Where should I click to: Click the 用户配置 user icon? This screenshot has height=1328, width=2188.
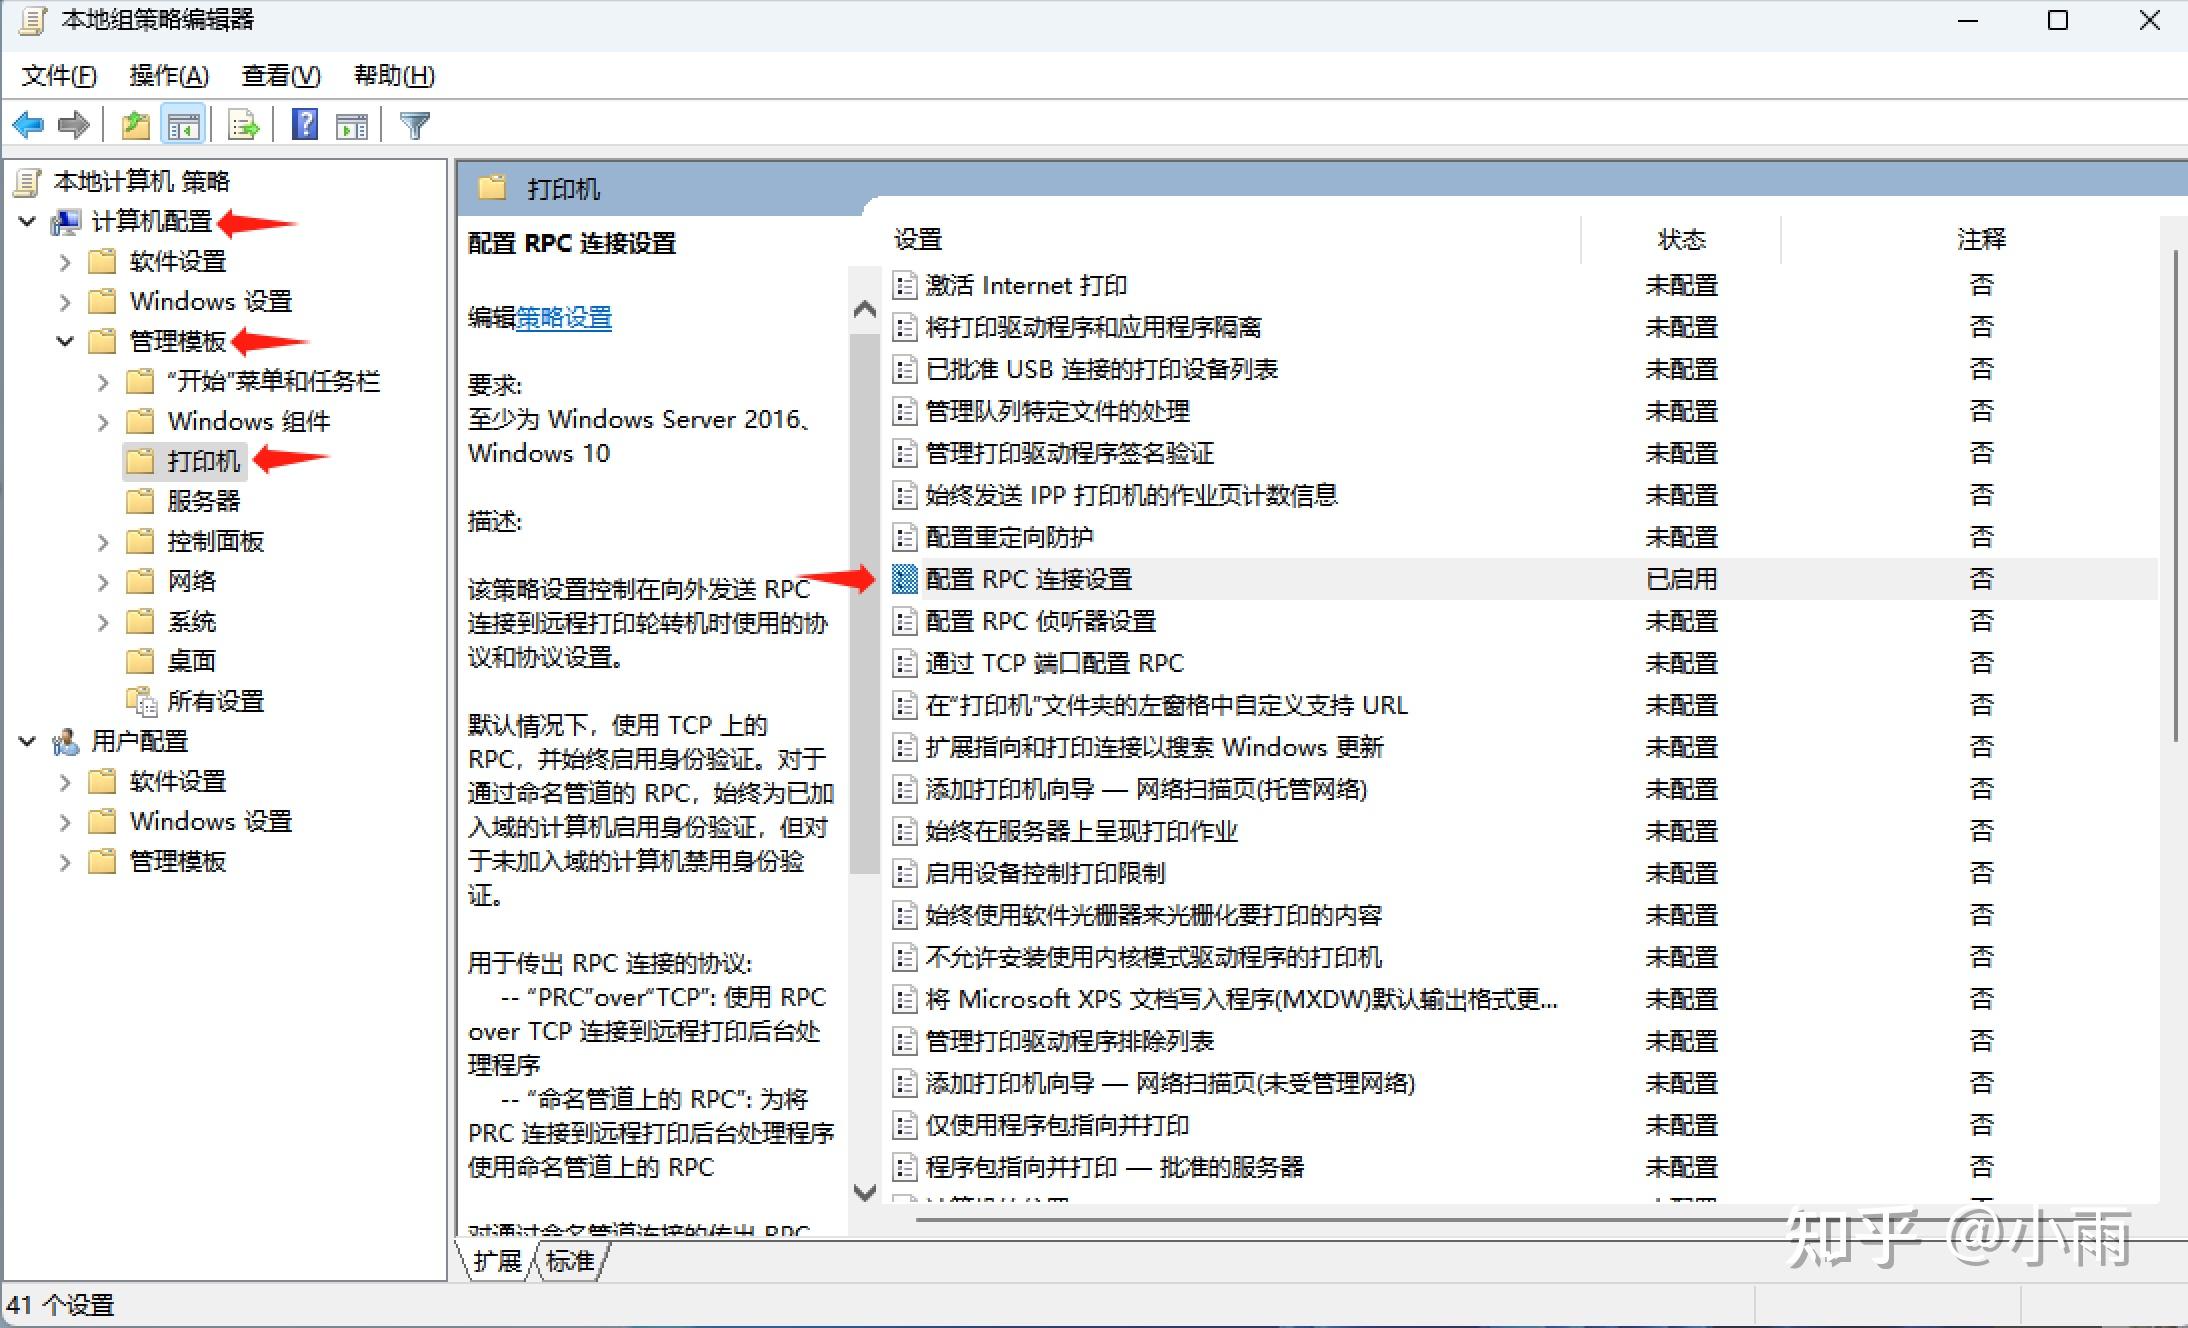coord(66,742)
